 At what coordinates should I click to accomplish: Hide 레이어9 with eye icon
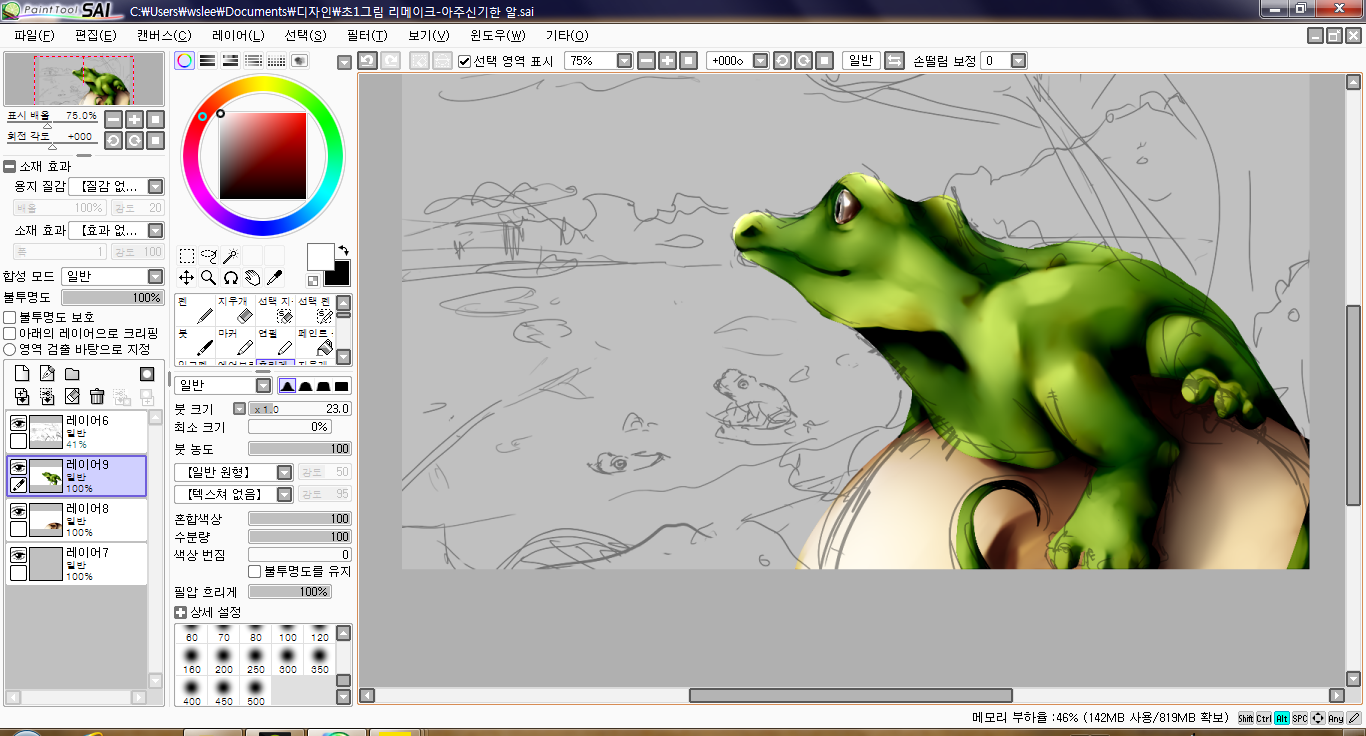point(18,467)
